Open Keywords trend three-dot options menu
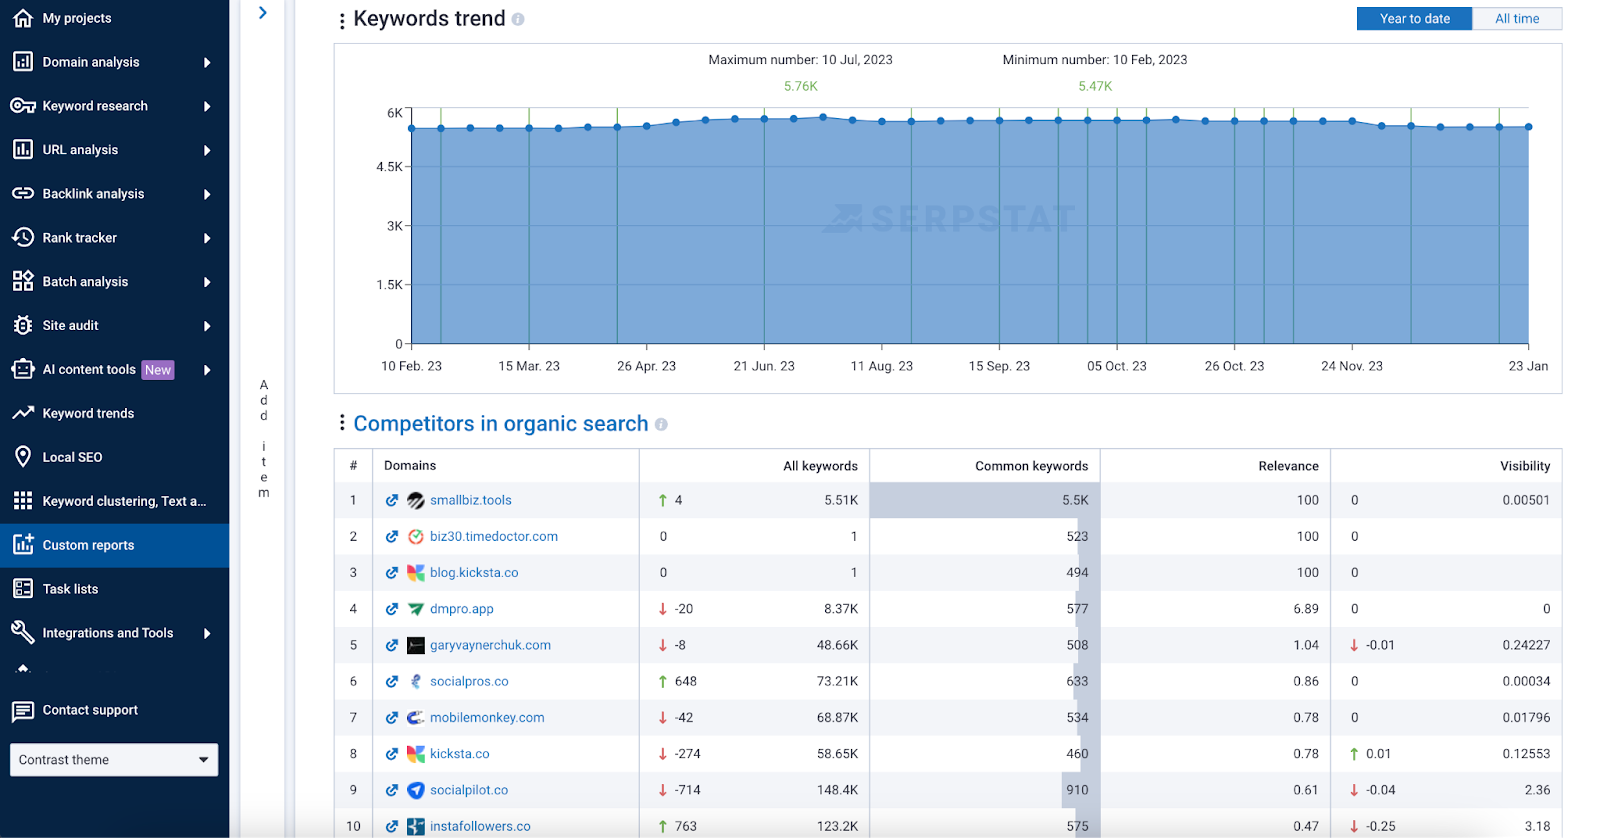 342,20
